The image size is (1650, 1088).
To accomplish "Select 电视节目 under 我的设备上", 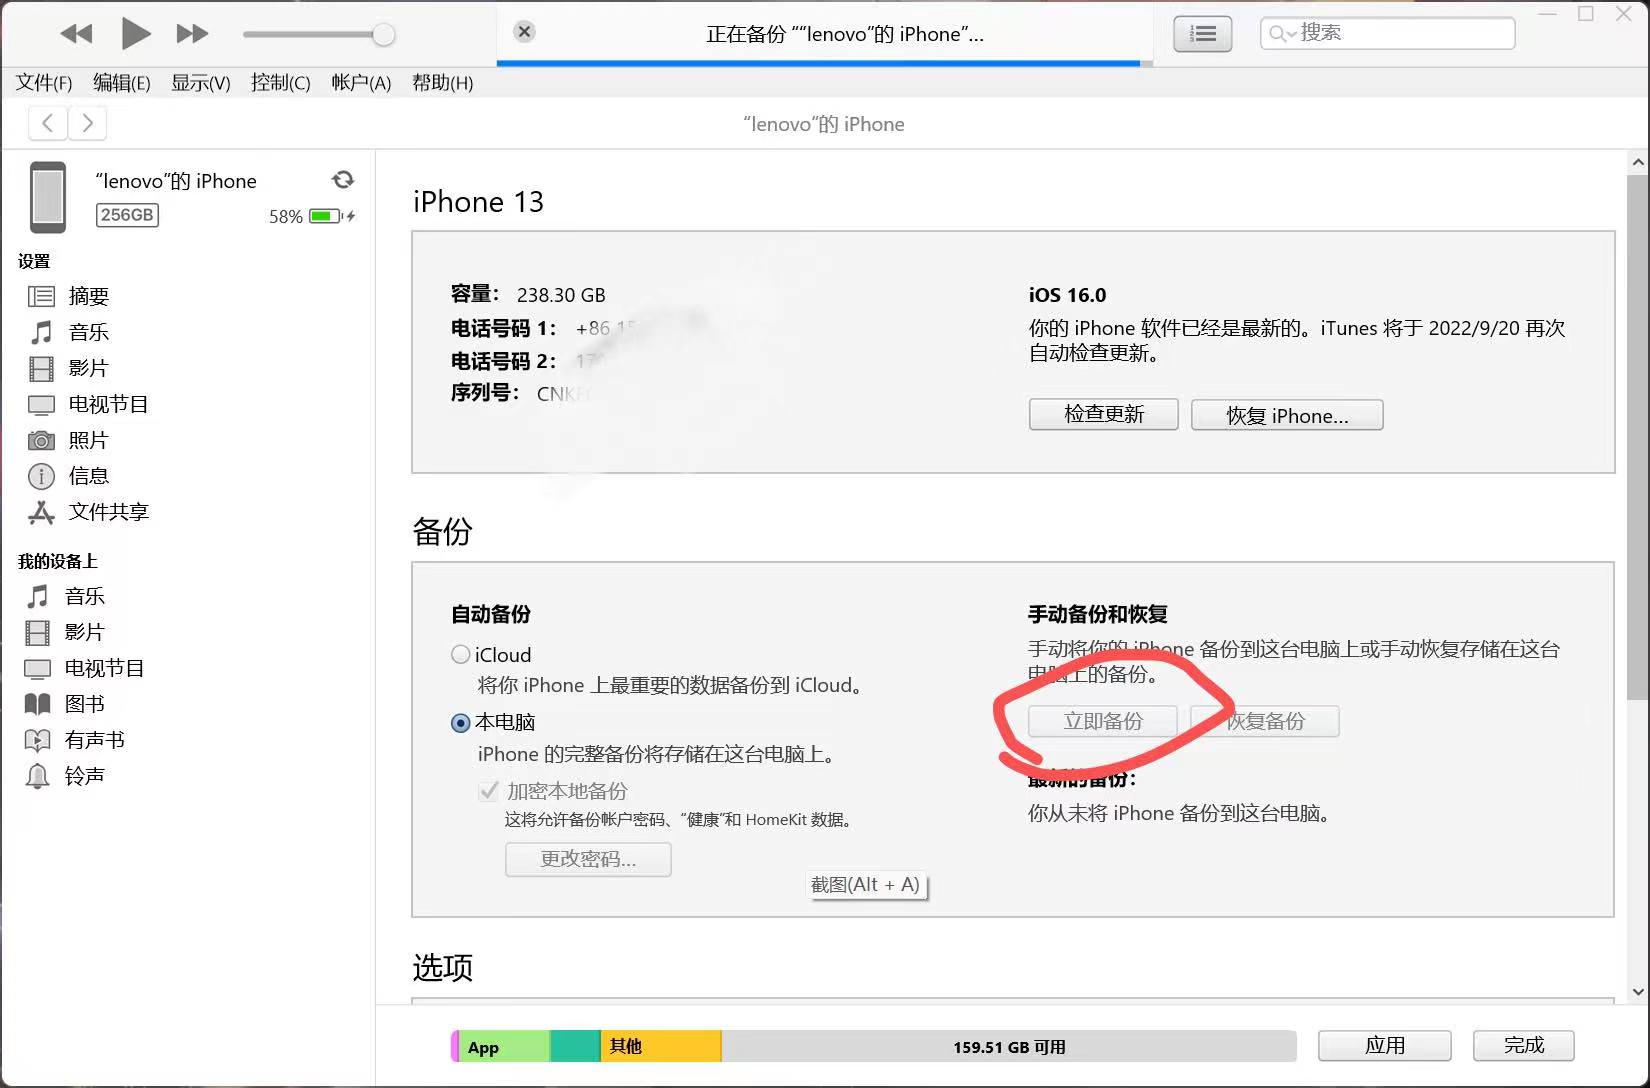I will click(104, 669).
